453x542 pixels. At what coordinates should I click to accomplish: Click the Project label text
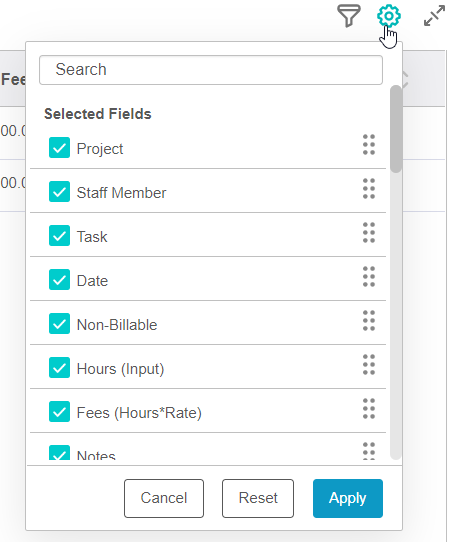100,149
